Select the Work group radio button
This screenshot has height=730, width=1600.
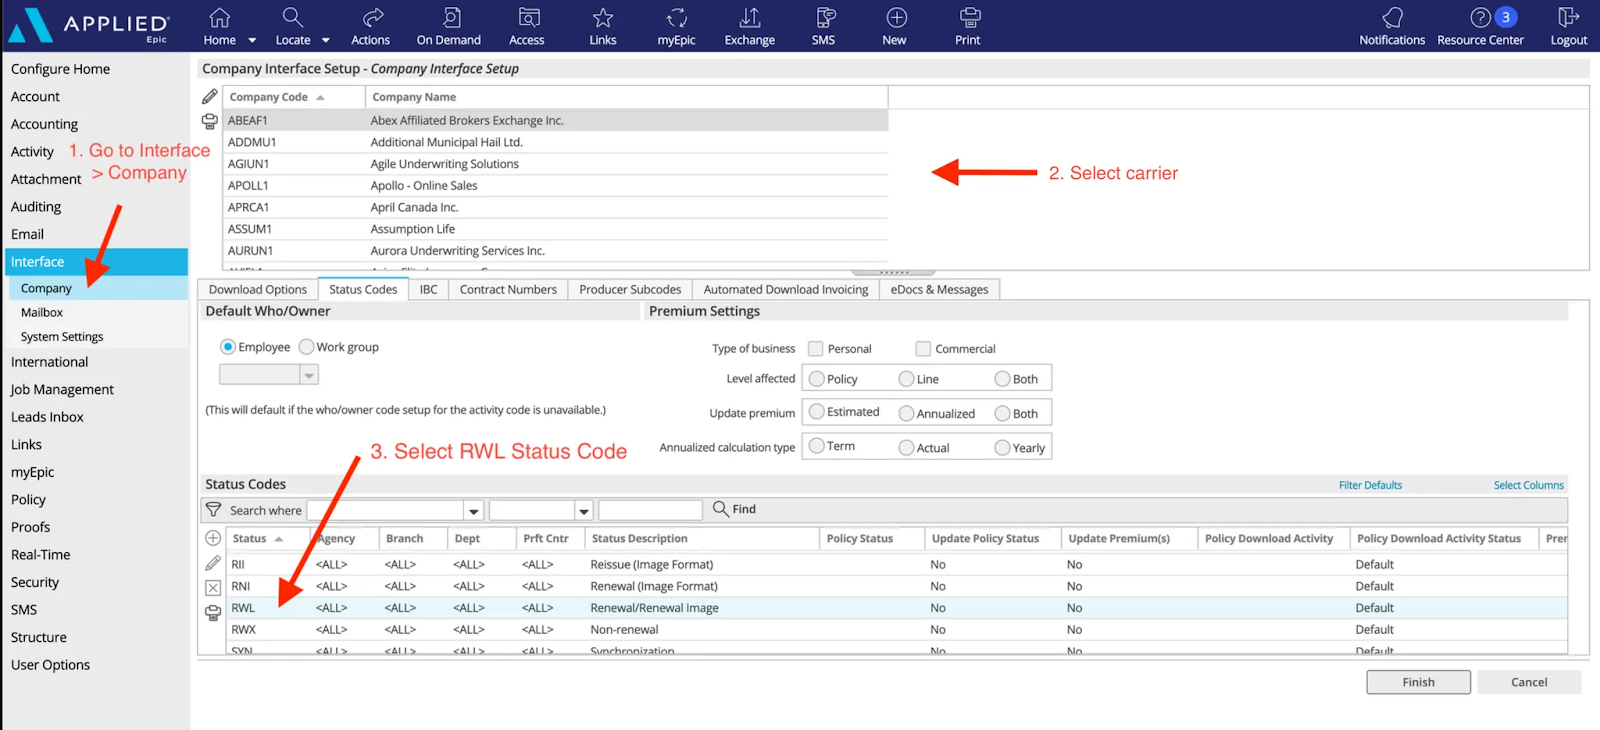306,347
